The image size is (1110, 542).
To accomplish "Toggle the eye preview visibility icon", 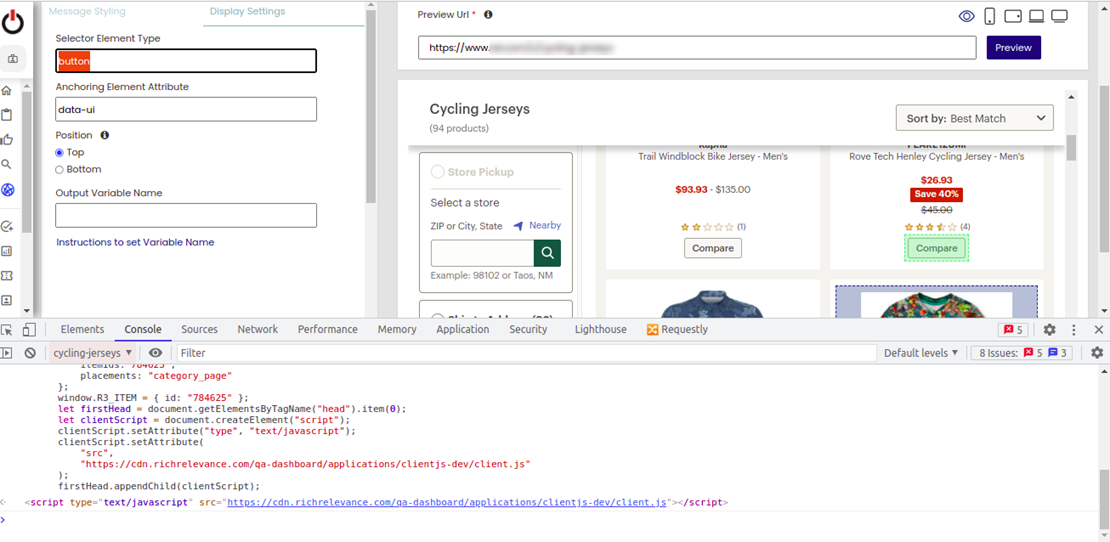I will 966,16.
